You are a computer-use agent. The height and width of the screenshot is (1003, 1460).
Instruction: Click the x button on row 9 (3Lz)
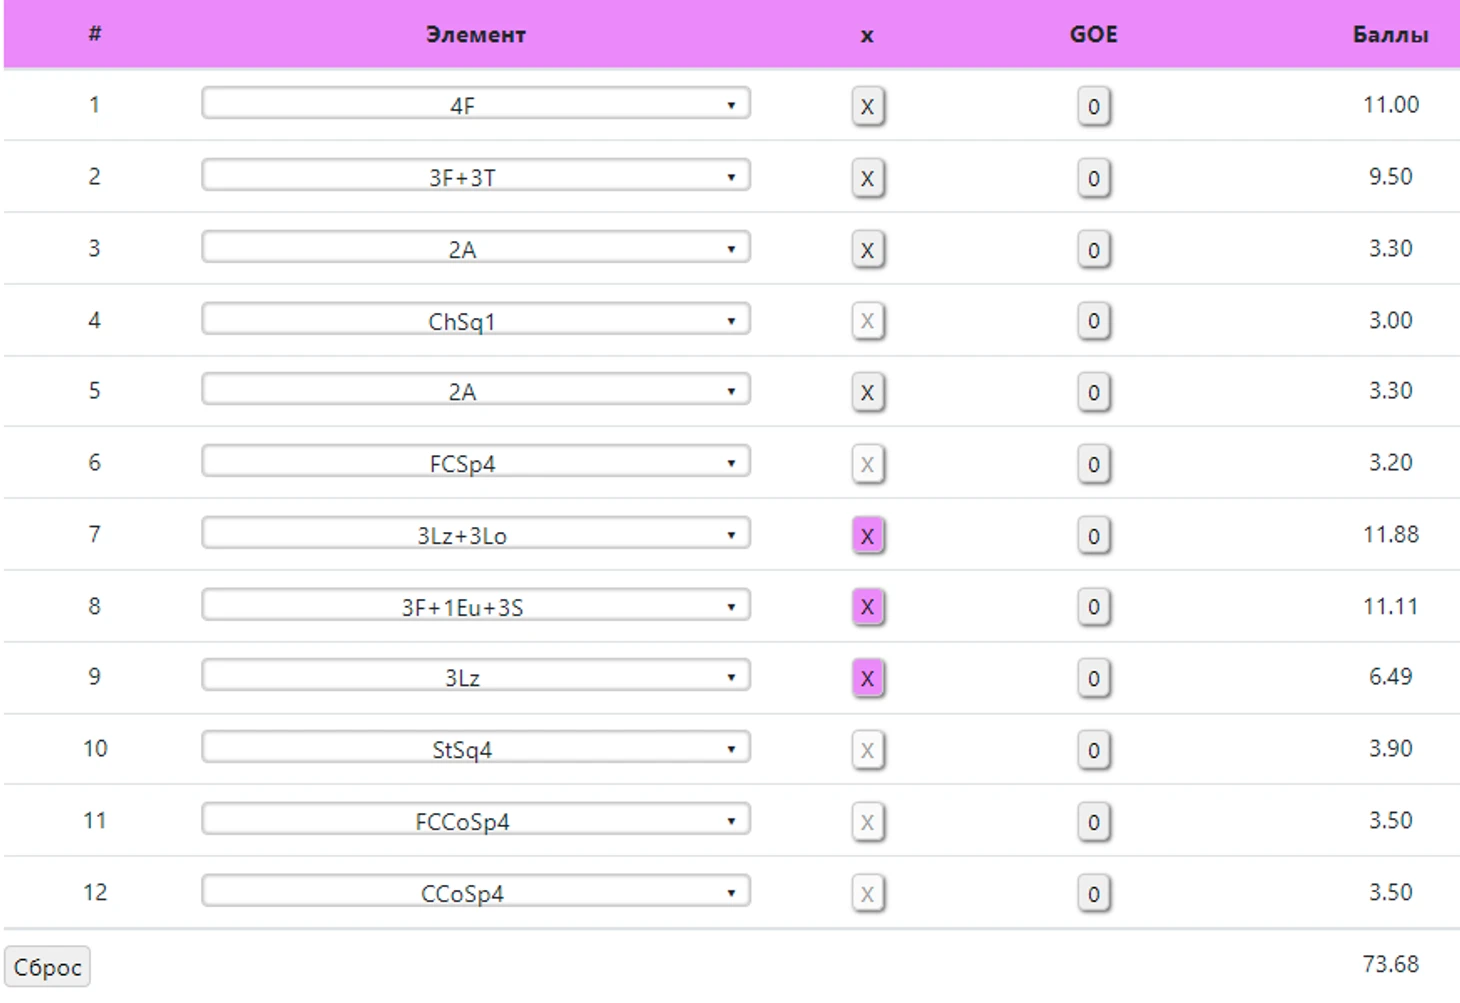pos(867,679)
